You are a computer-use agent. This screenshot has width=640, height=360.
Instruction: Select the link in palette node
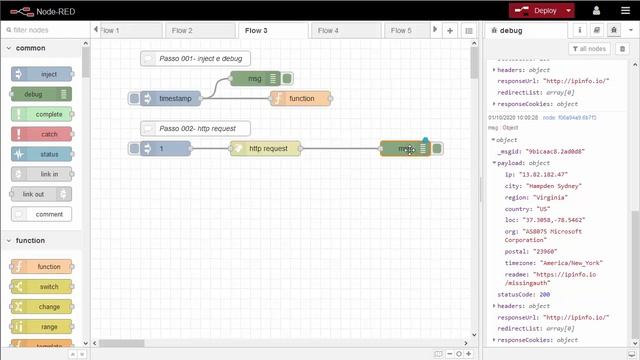point(42,174)
